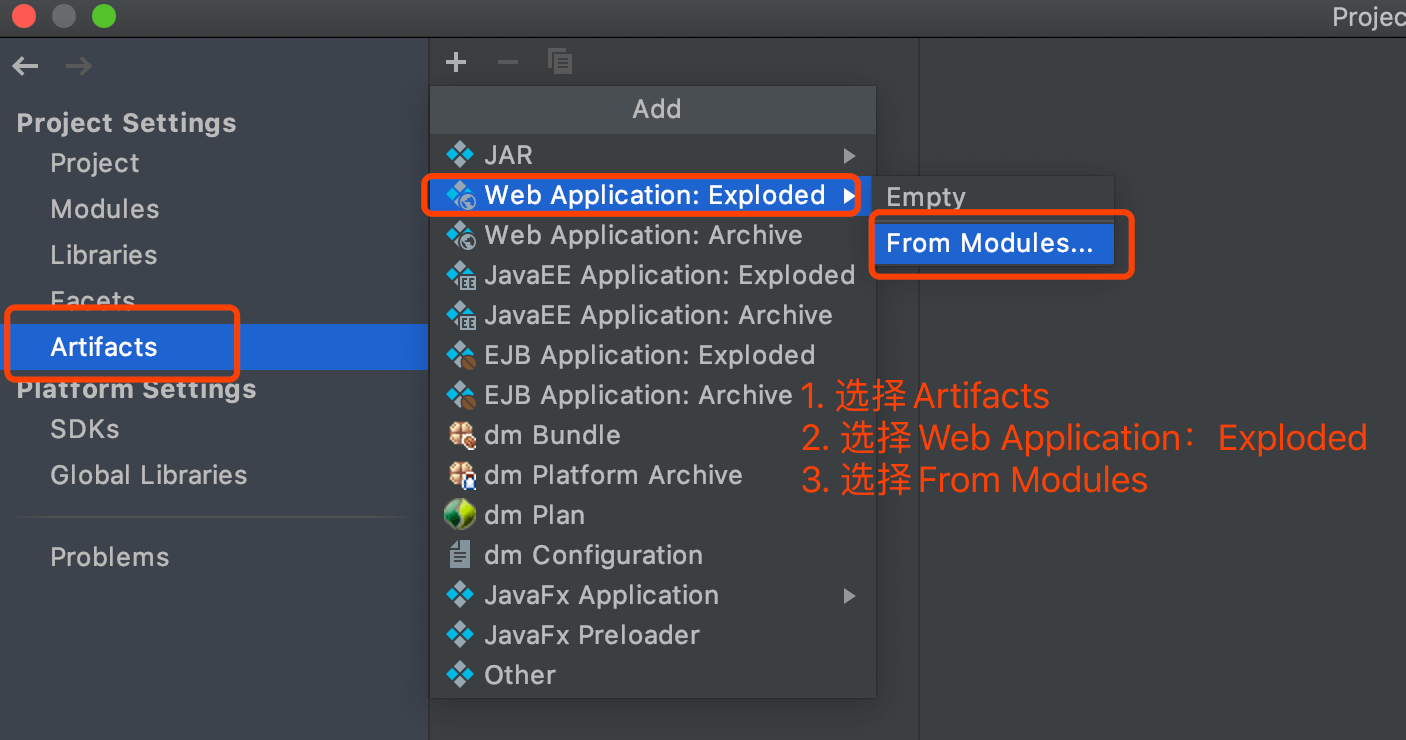Viewport: 1406px width, 740px height.
Task: Pick EJB Application: Exploded from list
Action: [x=649, y=355]
